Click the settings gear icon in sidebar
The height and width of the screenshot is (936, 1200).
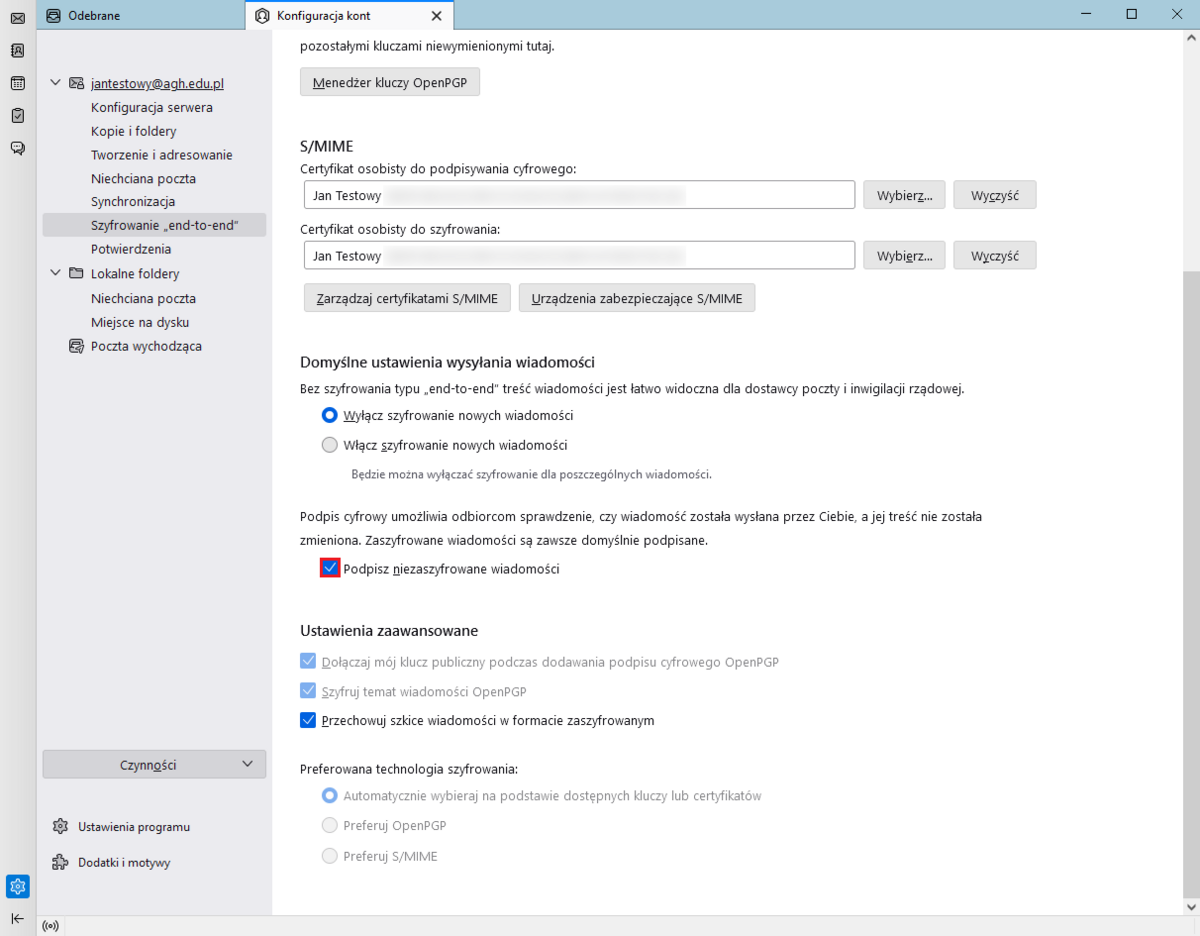(17, 886)
